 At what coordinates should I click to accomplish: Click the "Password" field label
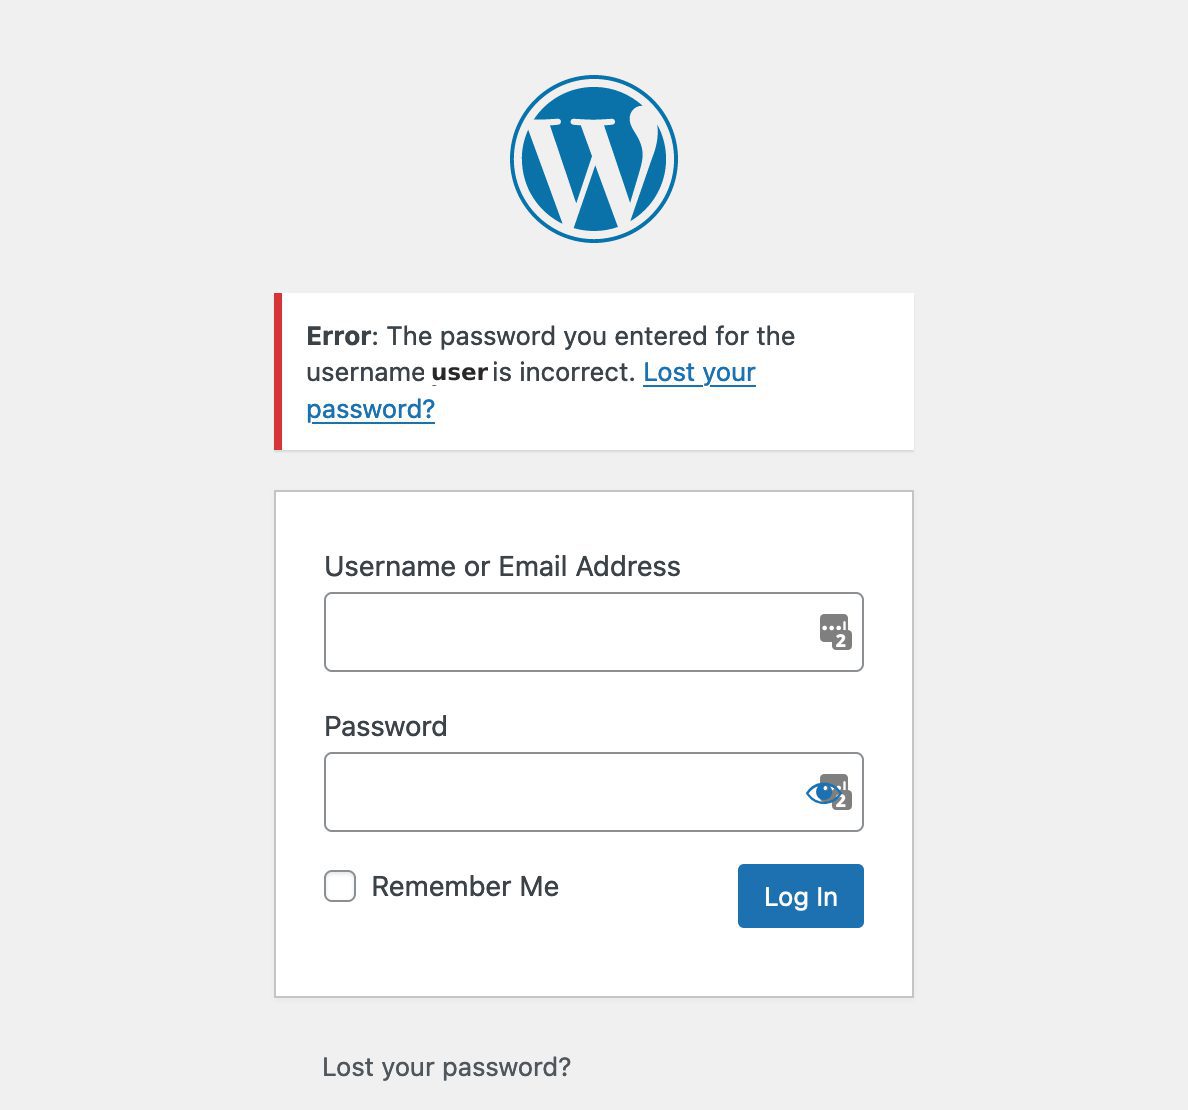385,727
